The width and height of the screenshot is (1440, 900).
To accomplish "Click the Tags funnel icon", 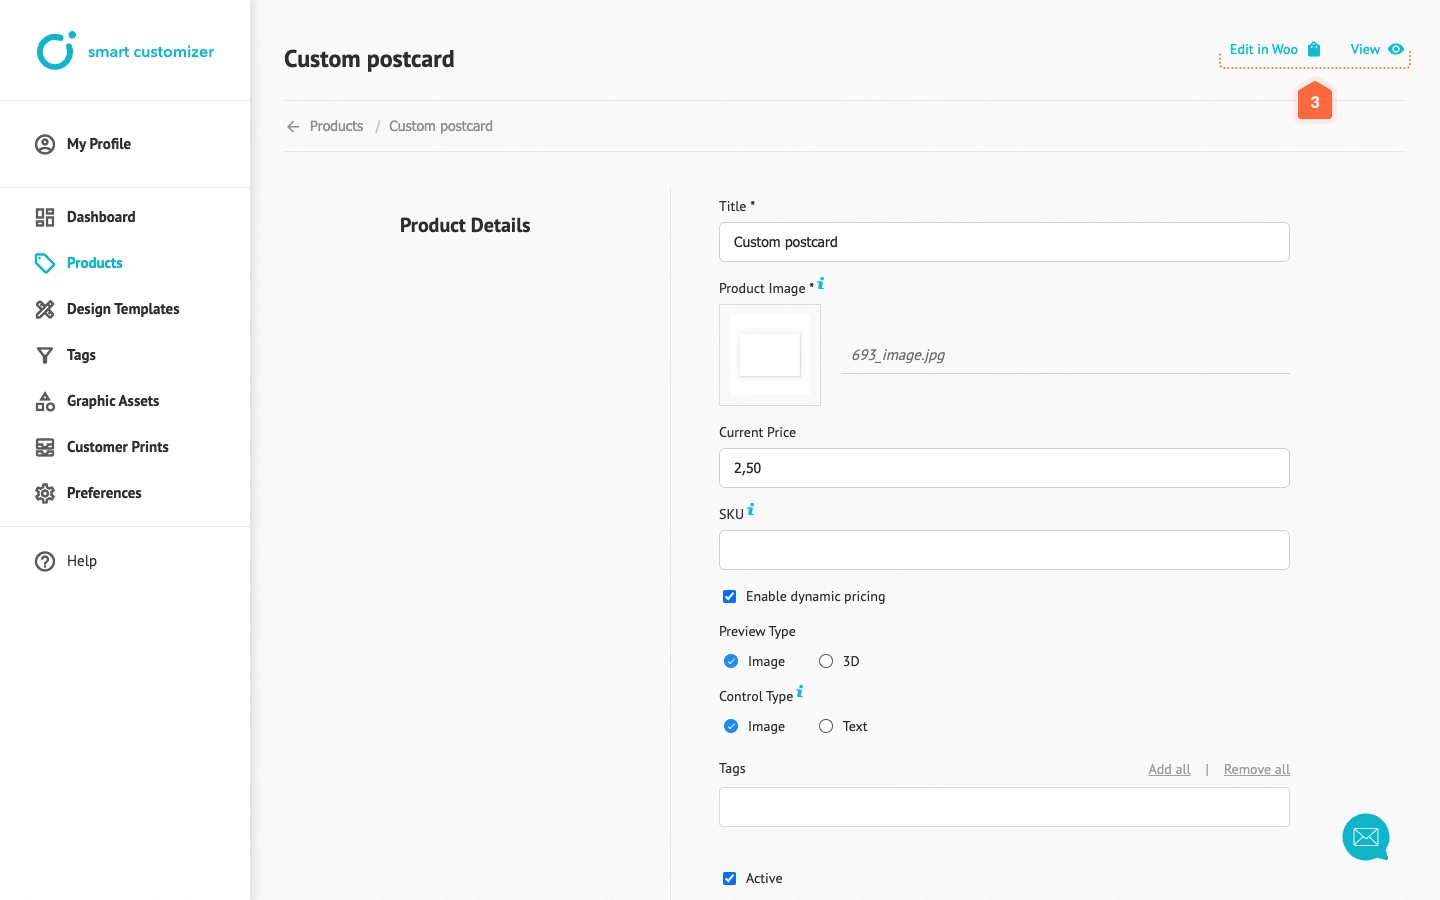I will pos(45,355).
